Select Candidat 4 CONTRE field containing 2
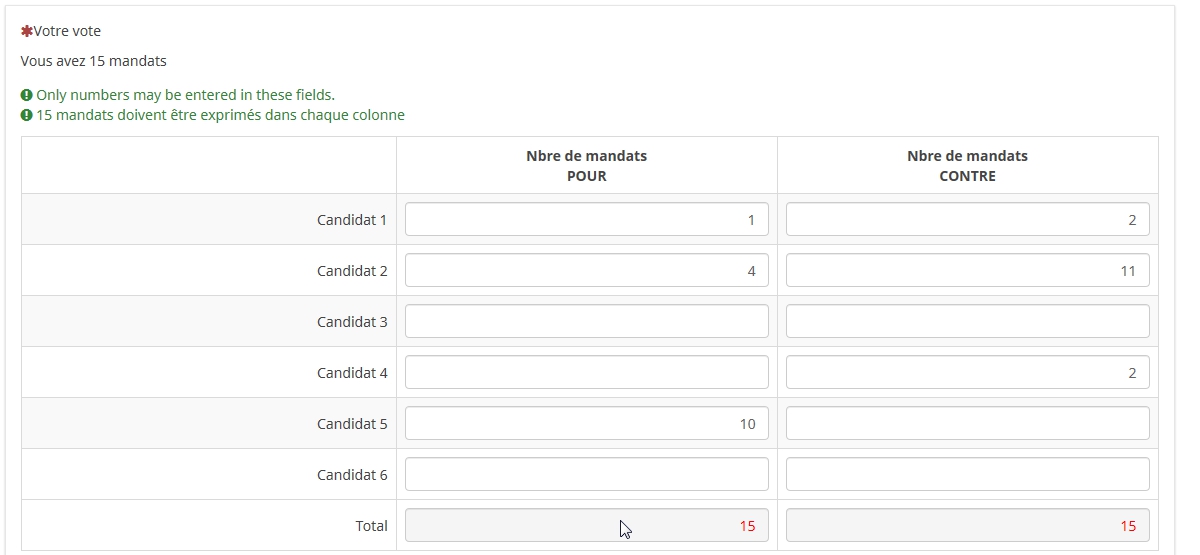The image size is (1200, 555). (967, 373)
